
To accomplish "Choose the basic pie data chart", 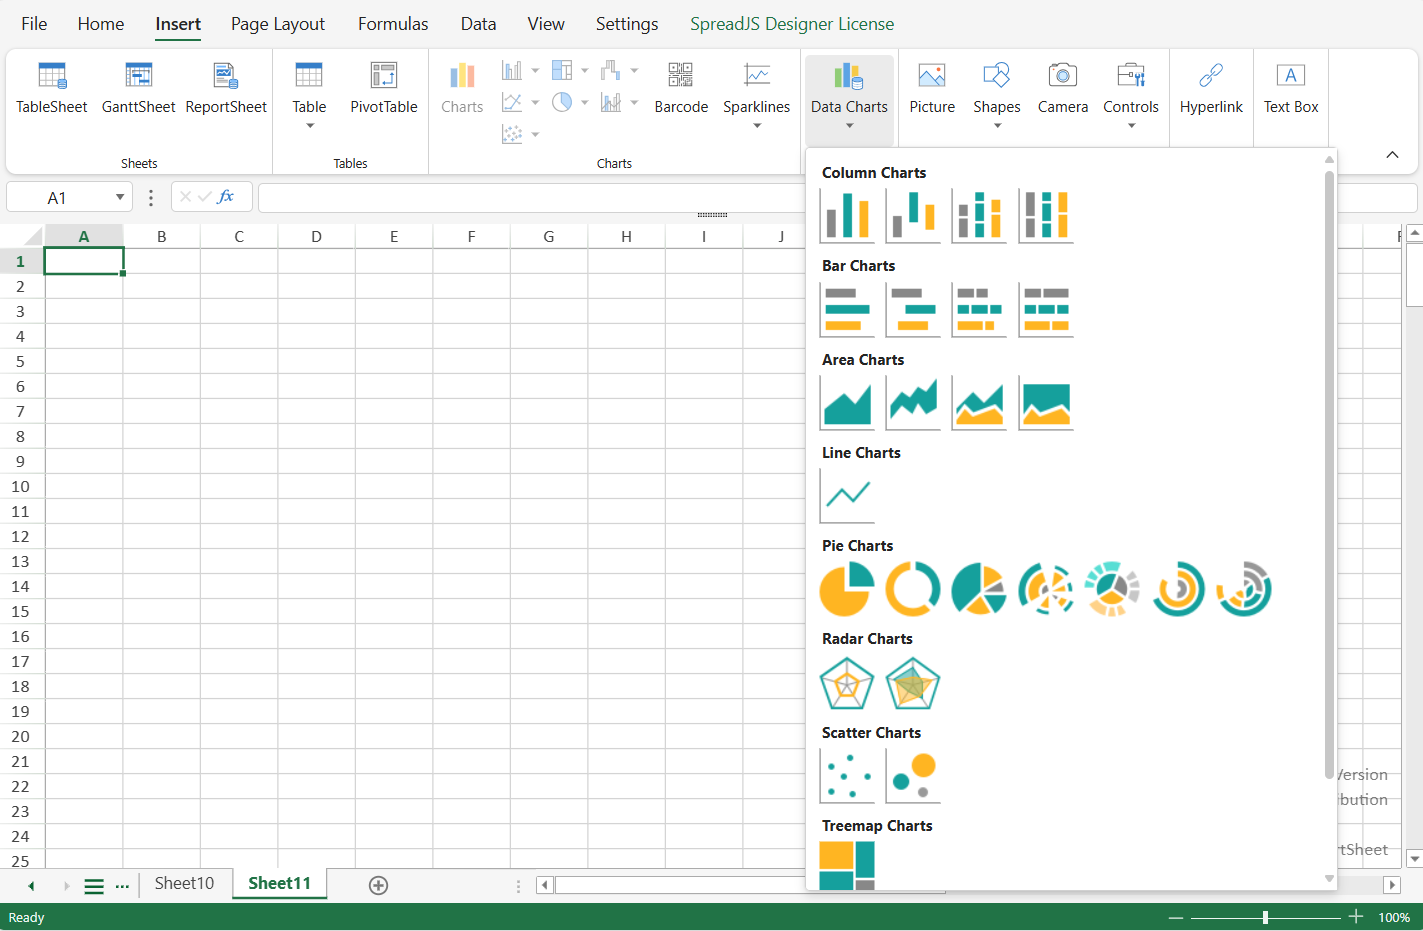I will [847, 589].
